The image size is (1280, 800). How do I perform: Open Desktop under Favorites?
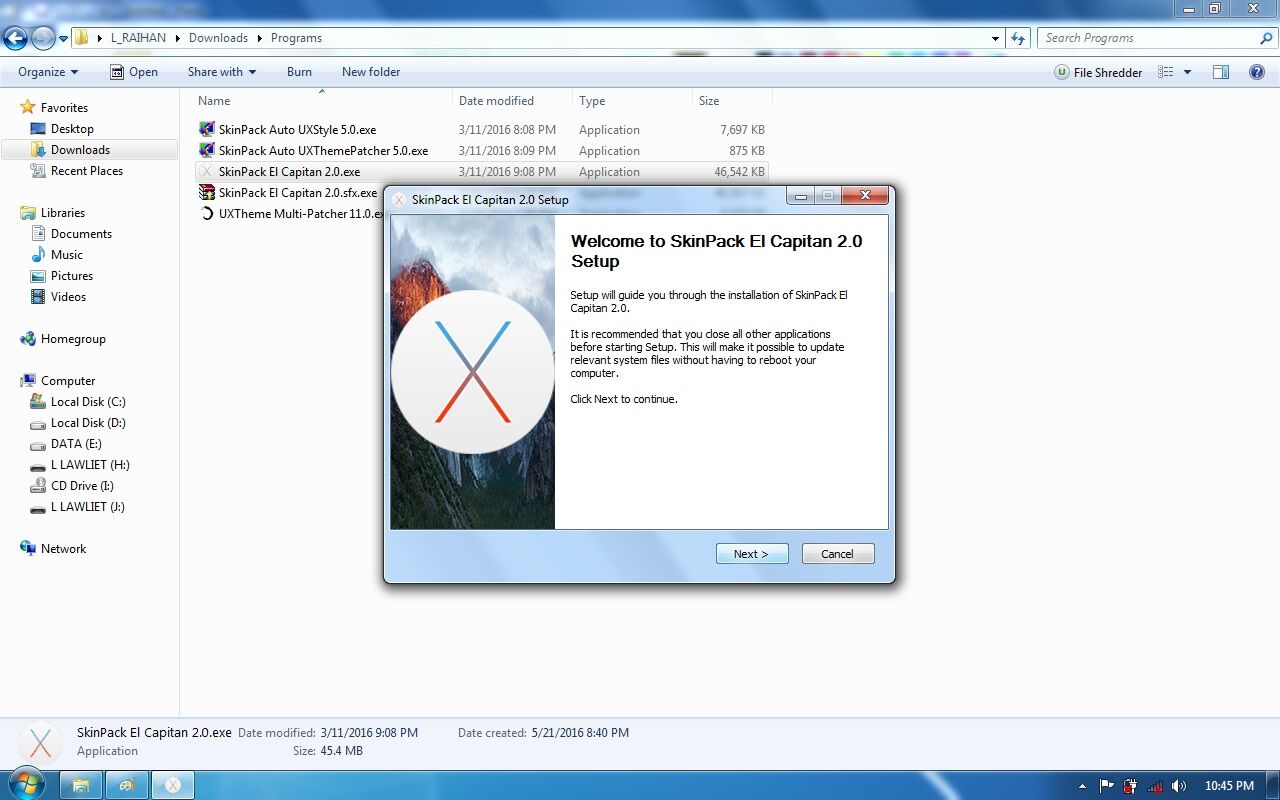pyautogui.click(x=72, y=129)
